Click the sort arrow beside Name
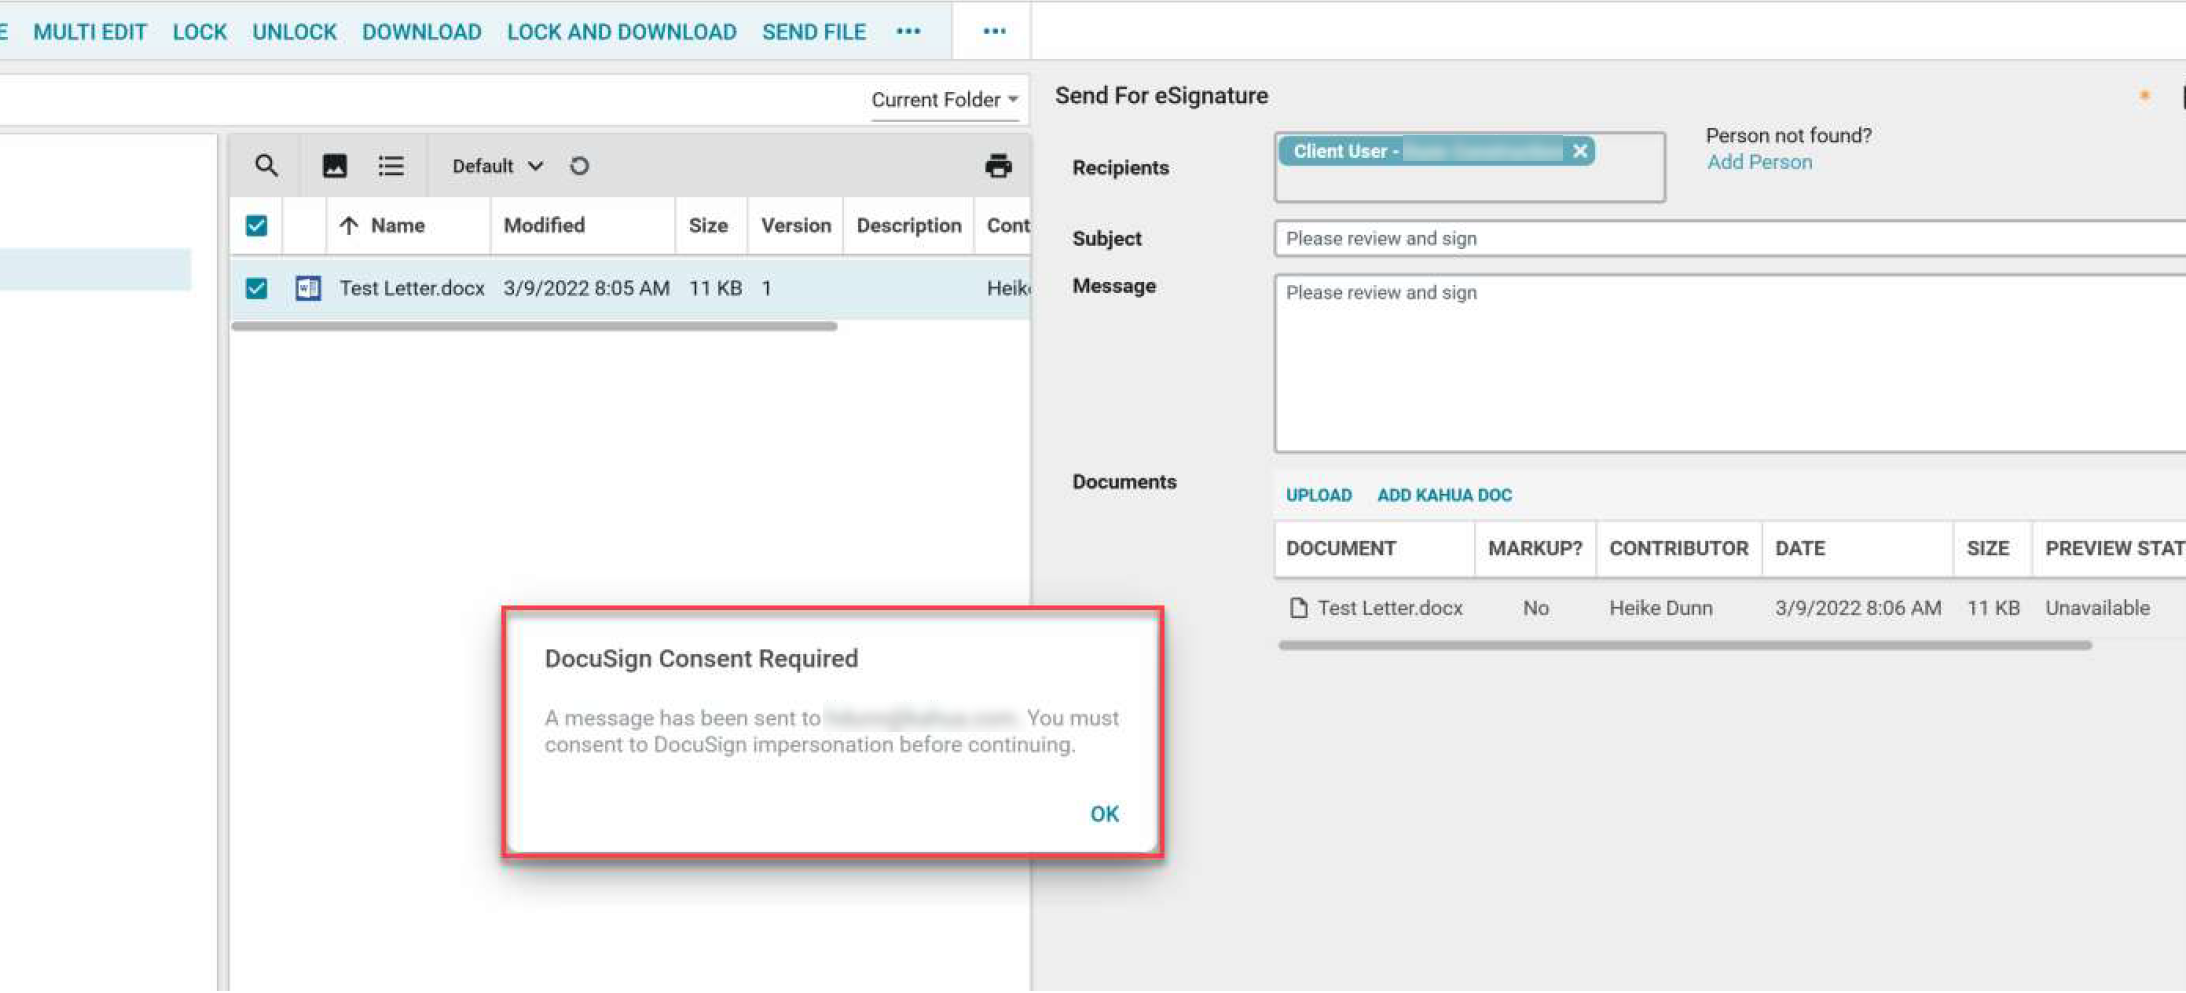 [349, 226]
